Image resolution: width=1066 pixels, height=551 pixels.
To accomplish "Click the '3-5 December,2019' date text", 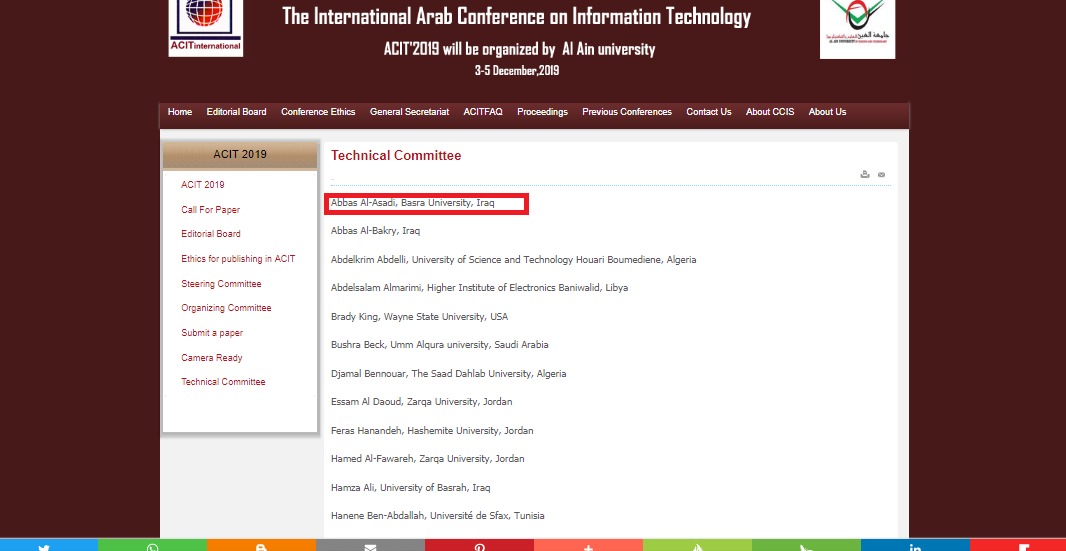I will pyautogui.click(x=517, y=71).
